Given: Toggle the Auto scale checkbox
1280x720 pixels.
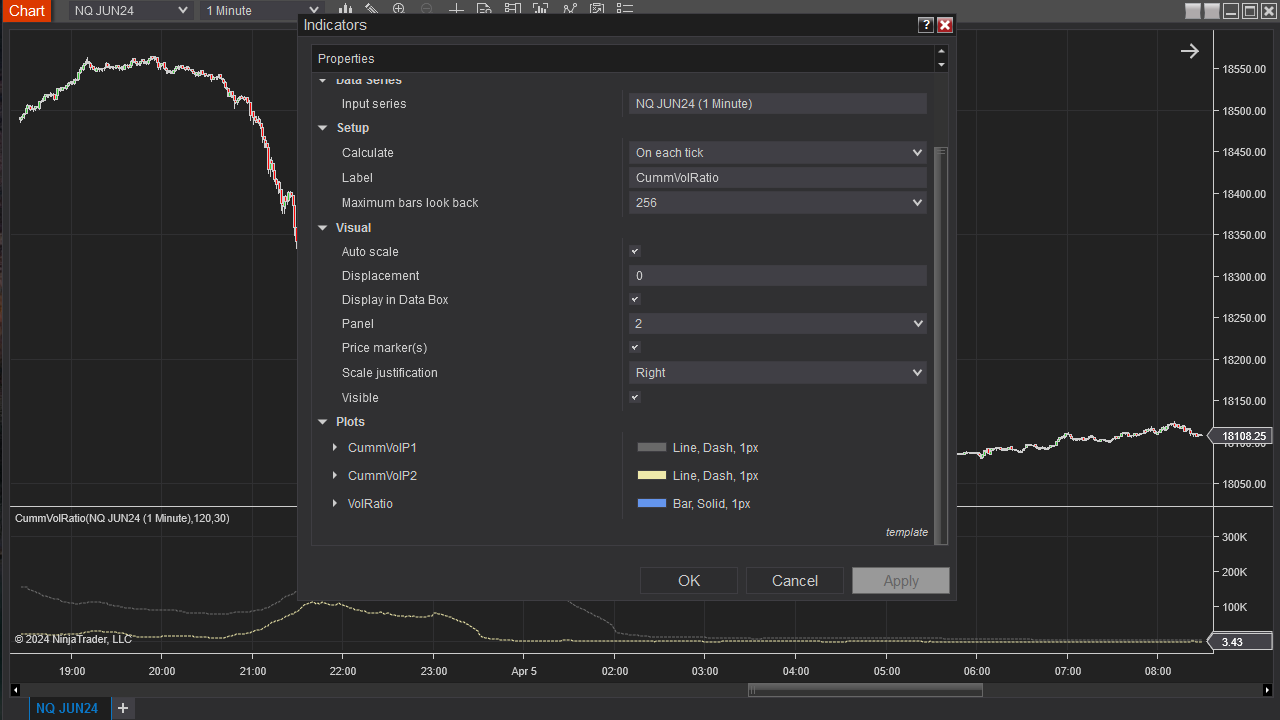Looking at the screenshot, I should pyautogui.click(x=635, y=251).
